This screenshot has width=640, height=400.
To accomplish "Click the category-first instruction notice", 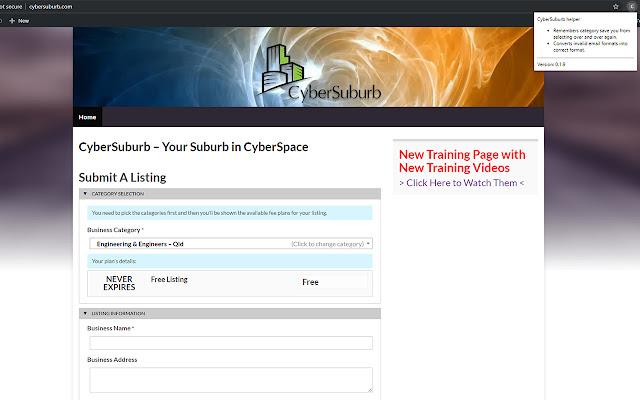I will pyautogui.click(x=230, y=213).
